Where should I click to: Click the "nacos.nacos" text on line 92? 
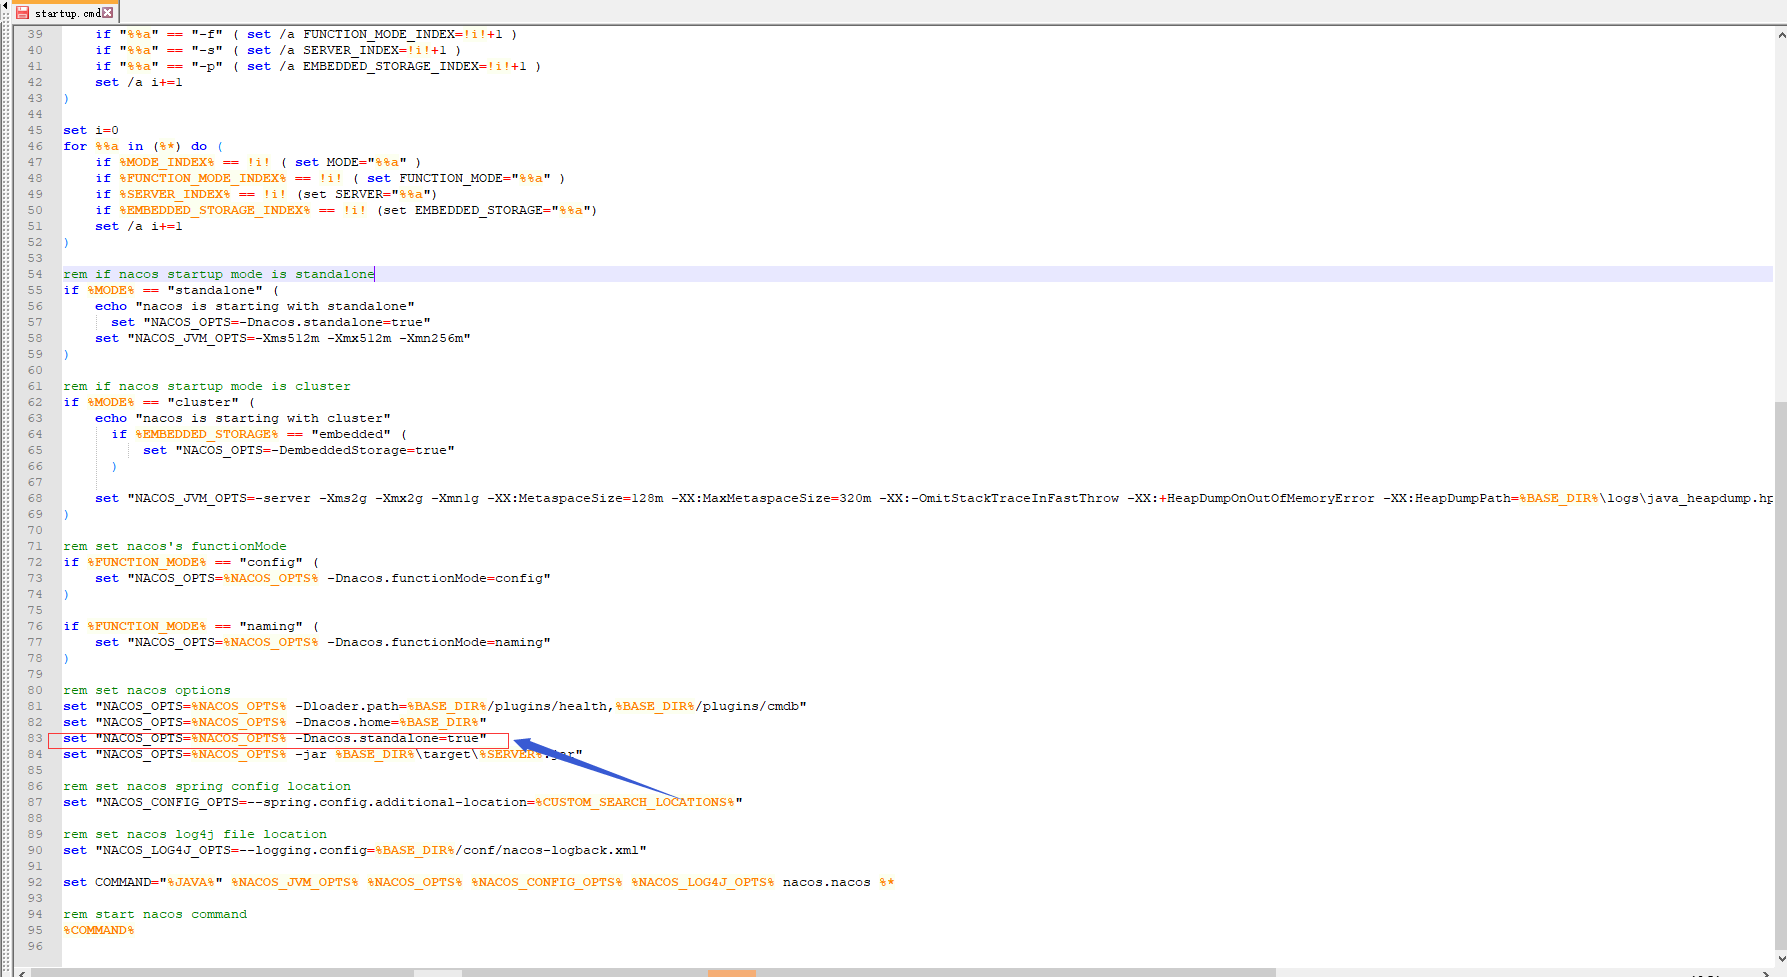(827, 882)
